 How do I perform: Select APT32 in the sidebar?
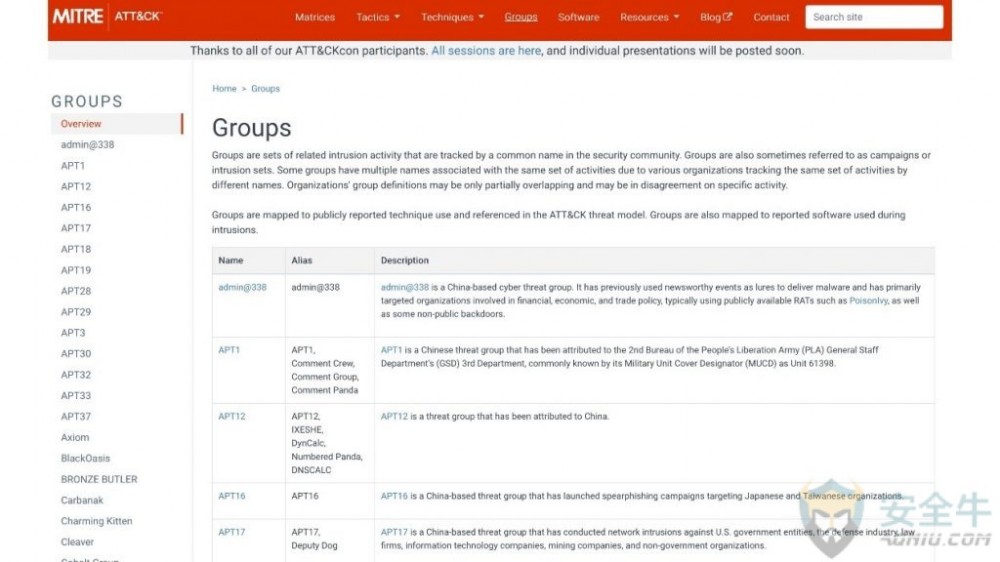point(76,374)
